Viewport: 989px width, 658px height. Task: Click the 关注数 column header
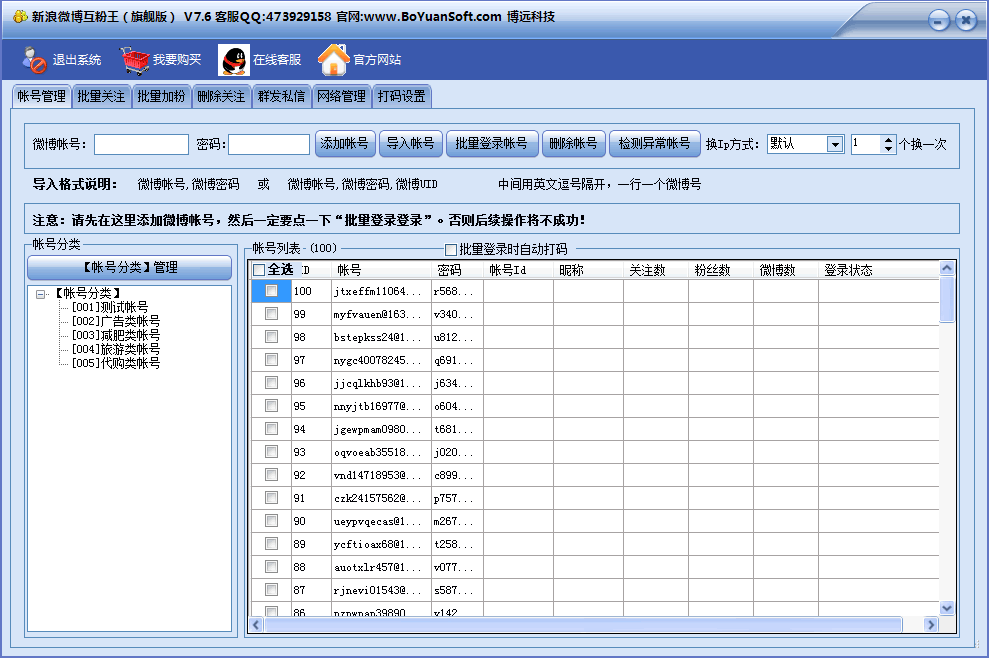656,270
